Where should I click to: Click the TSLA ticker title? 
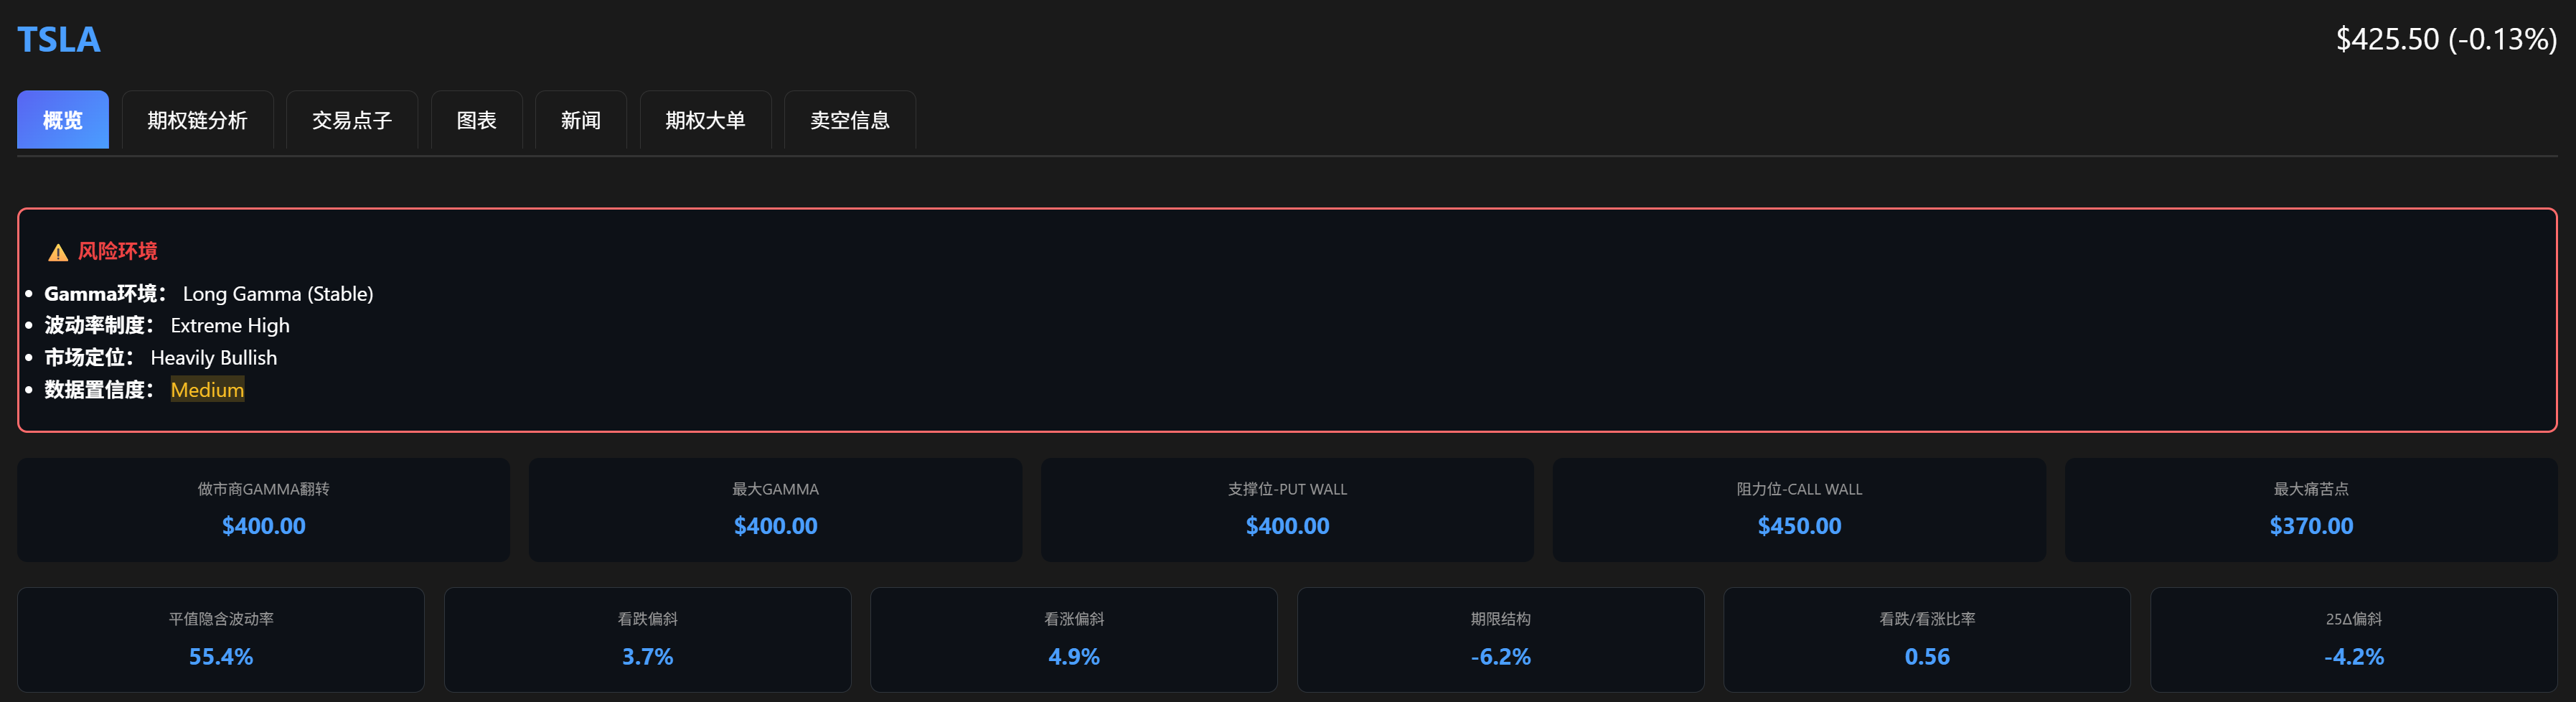(59, 40)
